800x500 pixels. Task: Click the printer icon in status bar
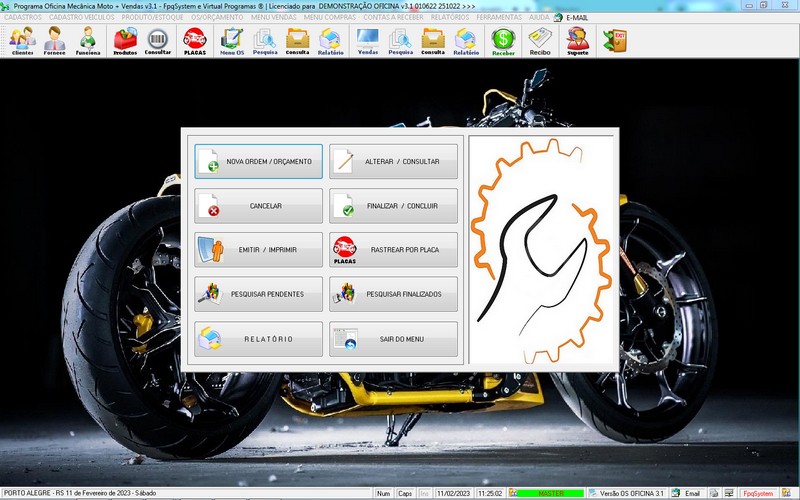pyautogui.click(x=714, y=493)
